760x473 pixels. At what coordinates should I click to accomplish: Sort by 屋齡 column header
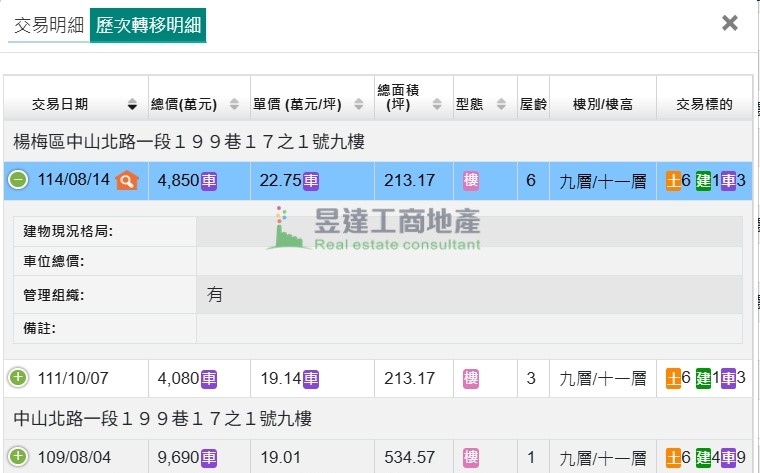click(532, 104)
